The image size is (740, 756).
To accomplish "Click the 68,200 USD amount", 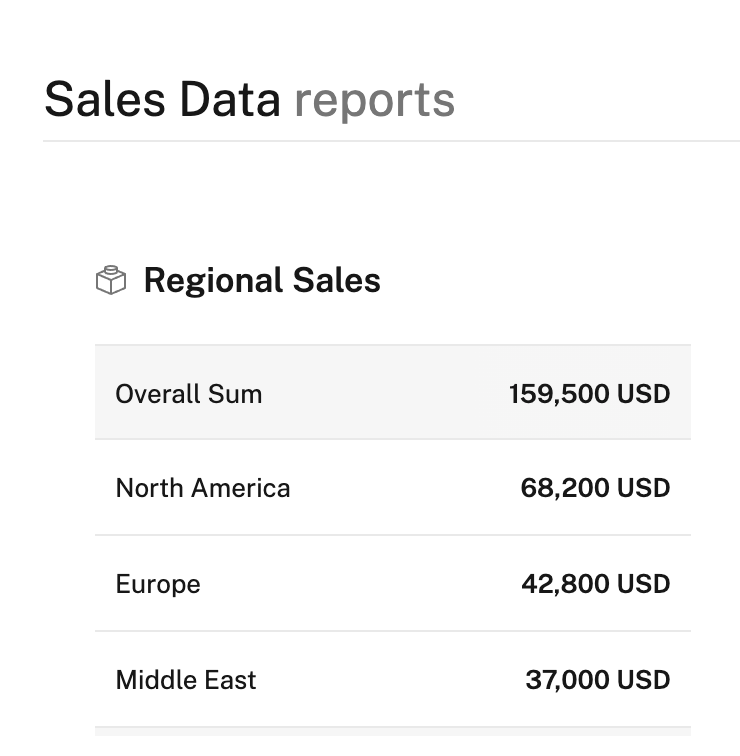I will 595,488.
